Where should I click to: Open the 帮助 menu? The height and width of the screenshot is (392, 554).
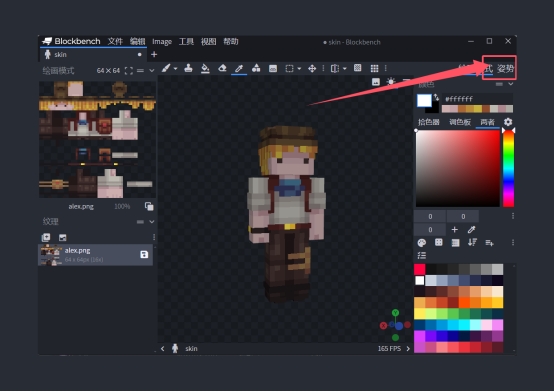pos(231,42)
